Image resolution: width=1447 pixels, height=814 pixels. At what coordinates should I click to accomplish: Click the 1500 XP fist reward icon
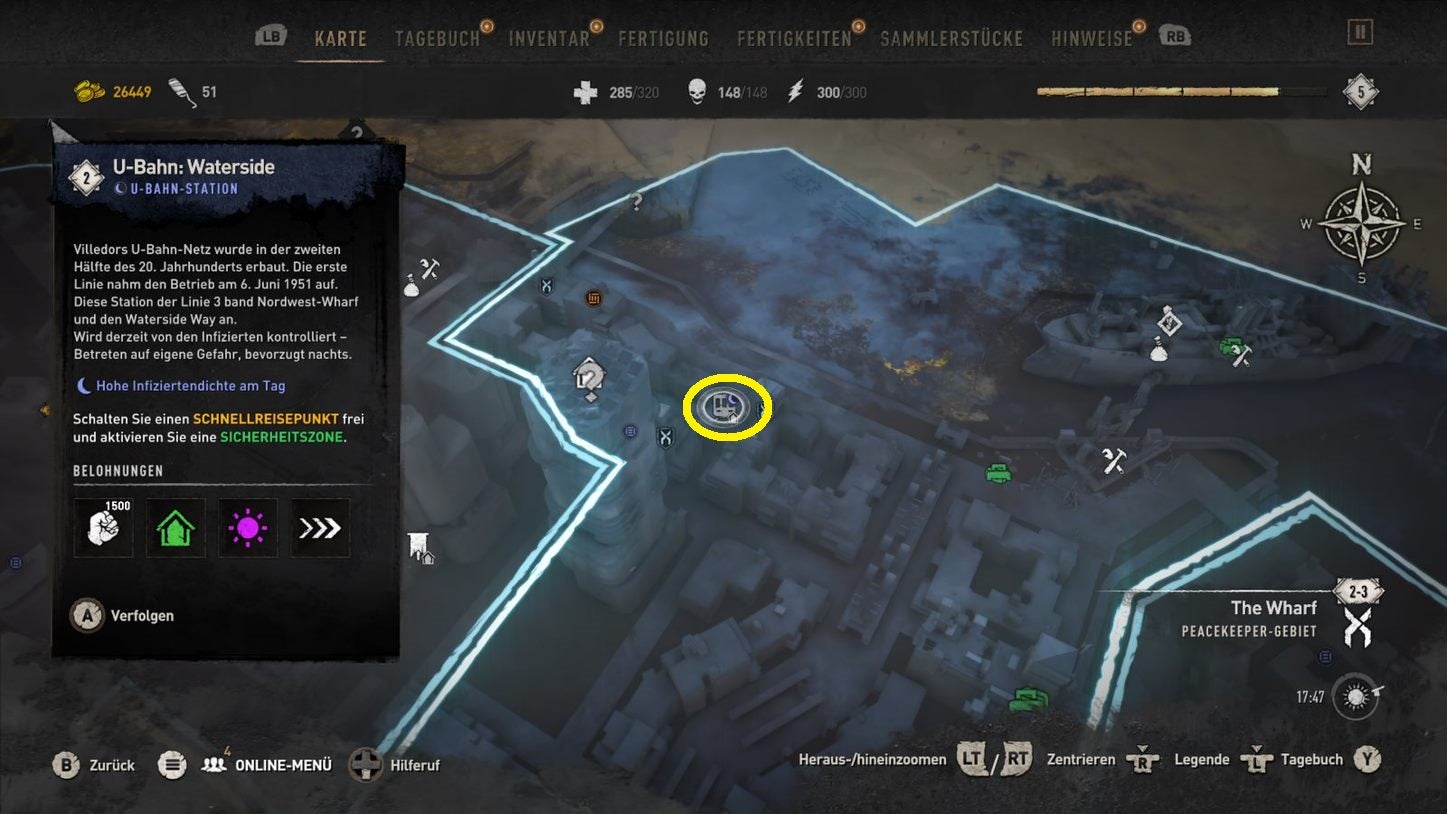click(104, 527)
